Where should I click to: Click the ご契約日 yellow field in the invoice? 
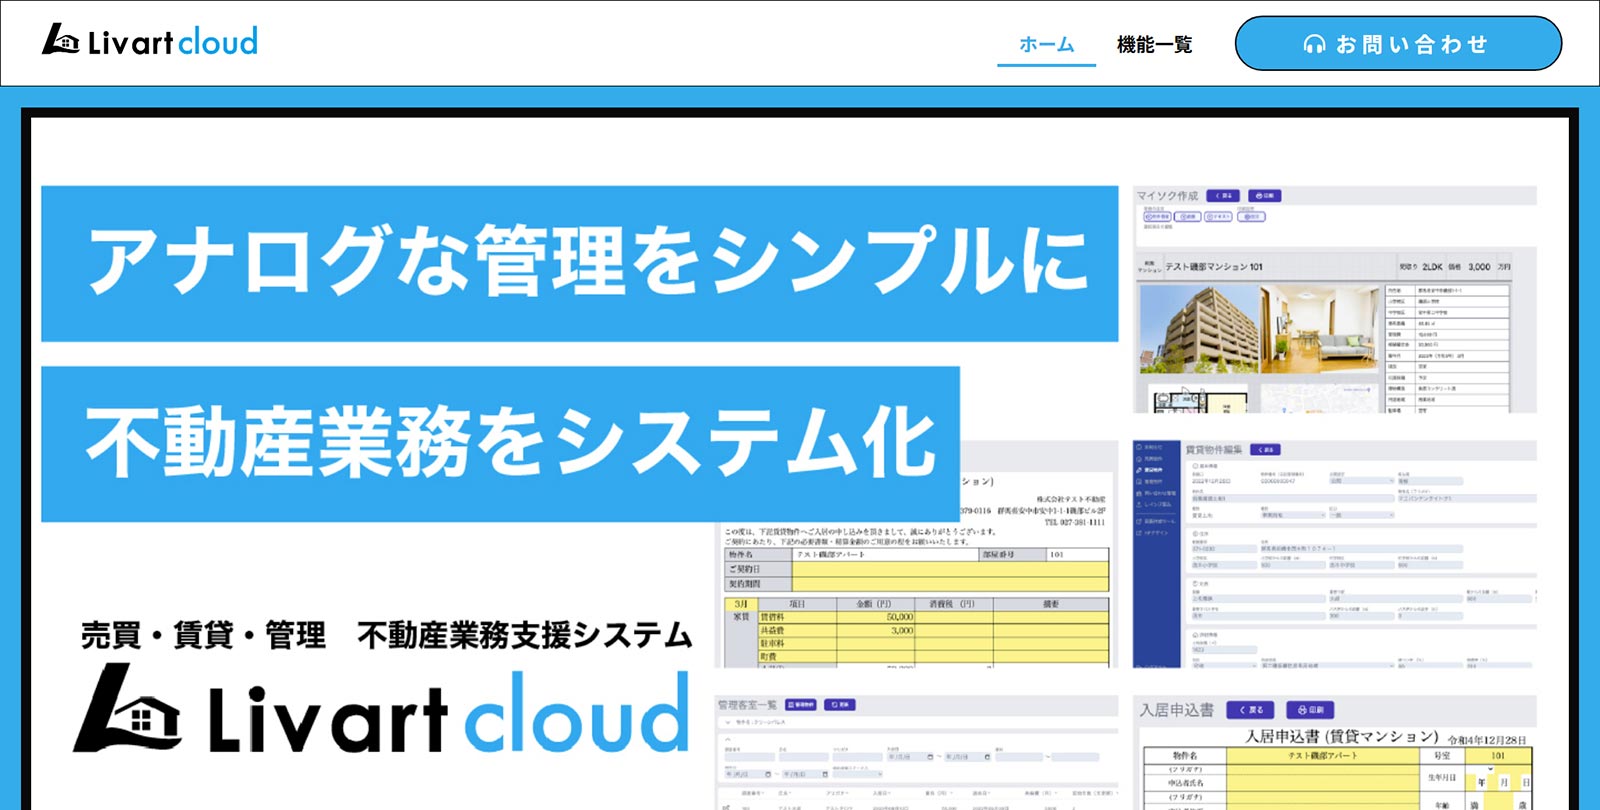coord(950,569)
